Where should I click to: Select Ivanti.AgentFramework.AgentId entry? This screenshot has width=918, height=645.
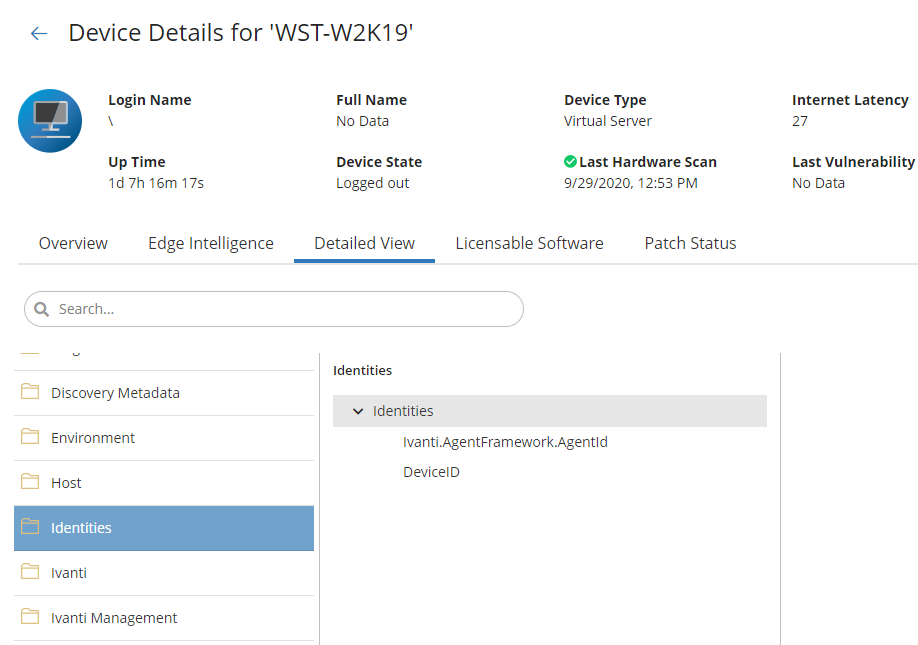[505, 442]
